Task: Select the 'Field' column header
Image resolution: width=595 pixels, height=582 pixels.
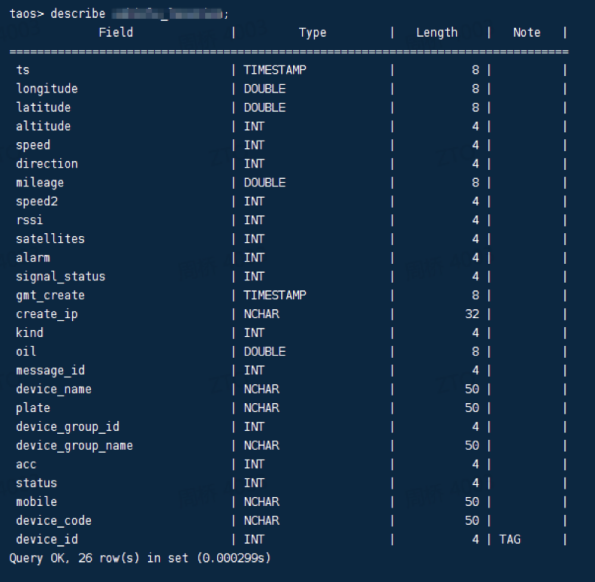Action: 116,32
